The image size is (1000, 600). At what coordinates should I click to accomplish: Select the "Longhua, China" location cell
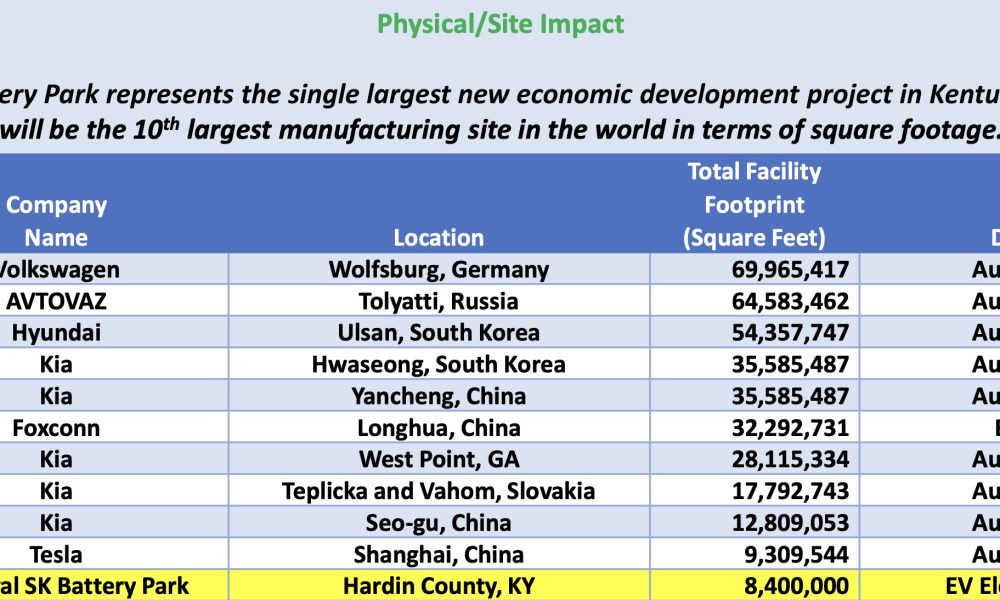click(x=439, y=427)
